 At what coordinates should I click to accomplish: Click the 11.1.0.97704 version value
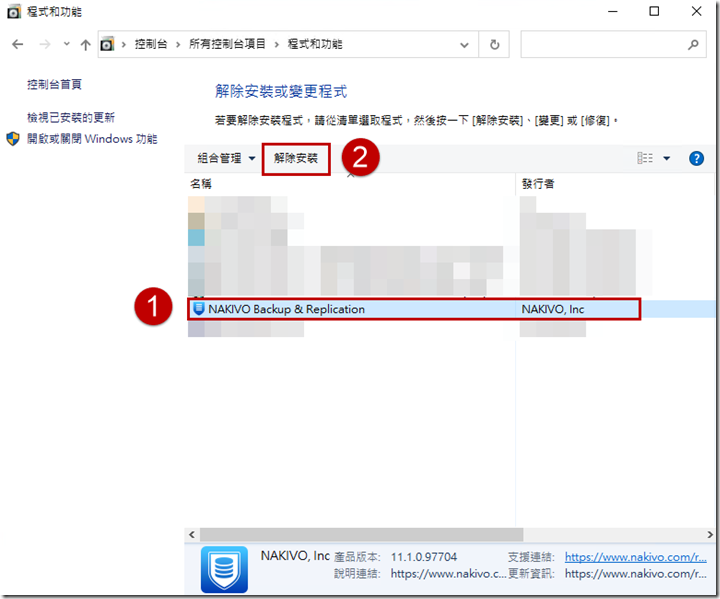coord(424,557)
